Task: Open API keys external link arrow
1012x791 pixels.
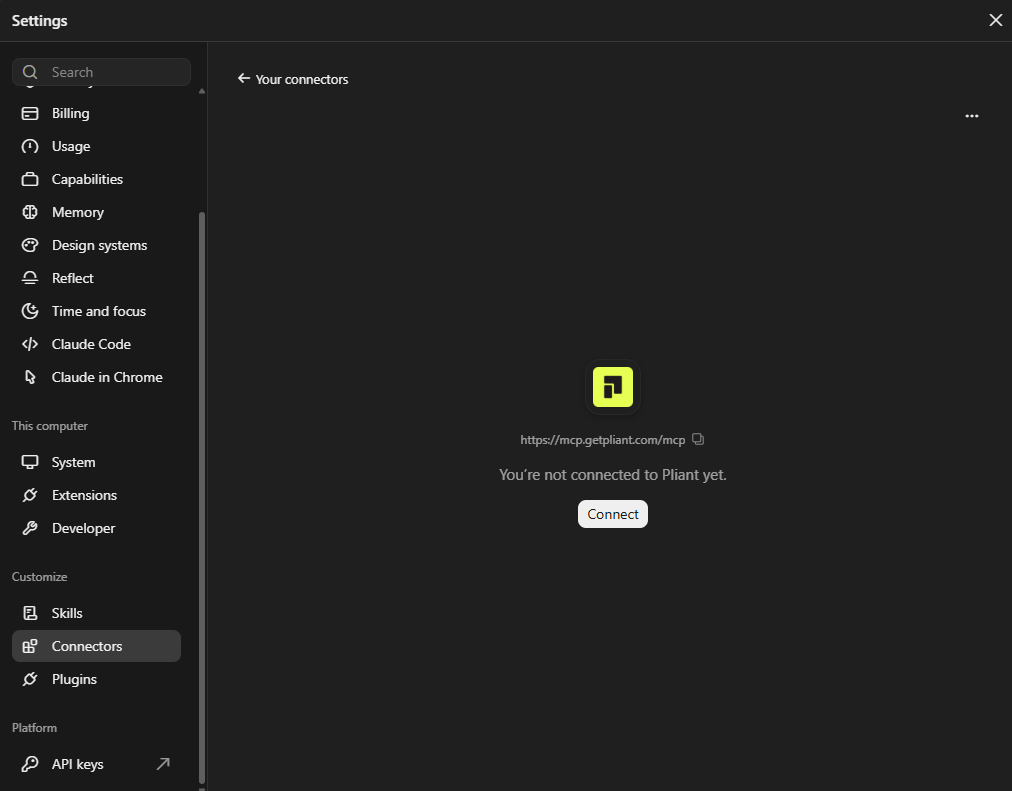Action: [163, 764]
